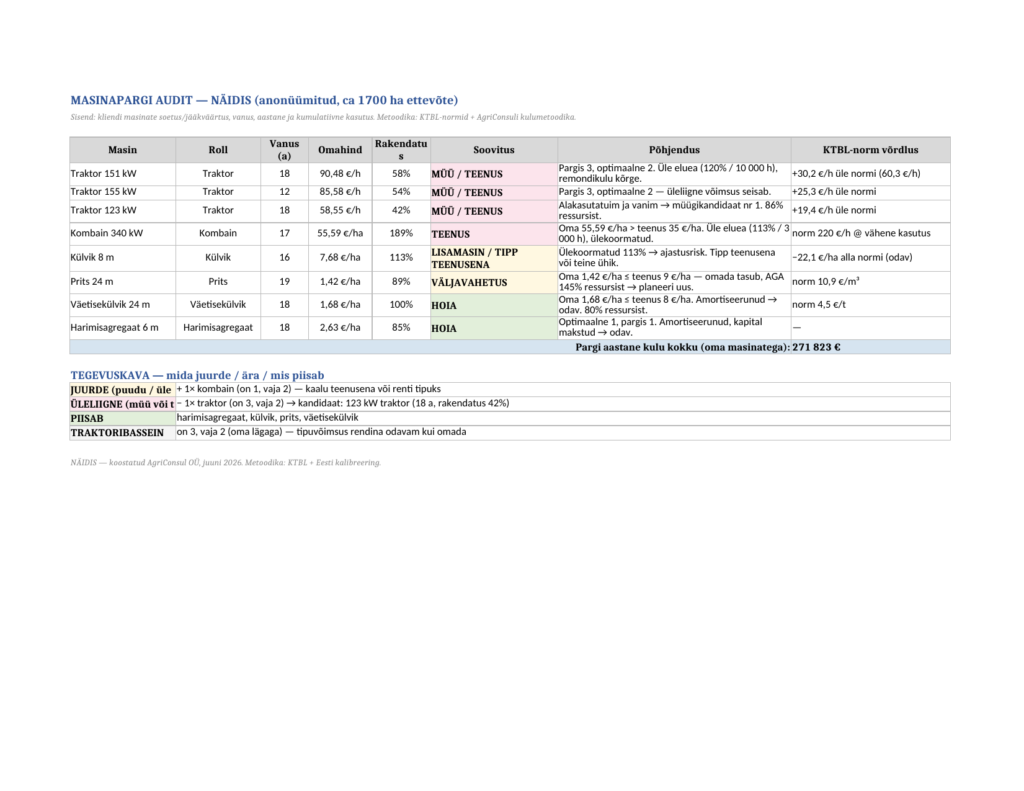Click the Pargi aastane kulu kokku total row

pyautogui.click(x=510, y=347)
